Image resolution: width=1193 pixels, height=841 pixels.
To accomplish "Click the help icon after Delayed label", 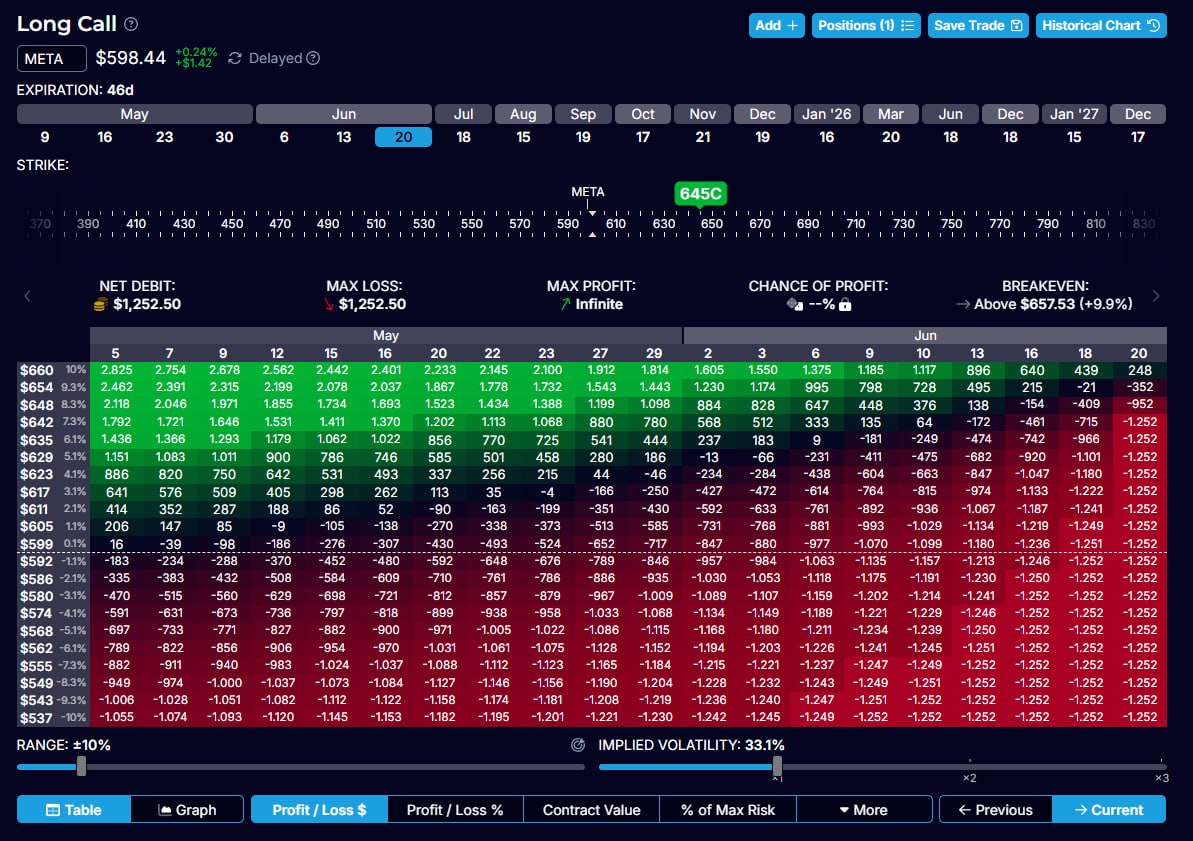I will click(x=313, y=59).
